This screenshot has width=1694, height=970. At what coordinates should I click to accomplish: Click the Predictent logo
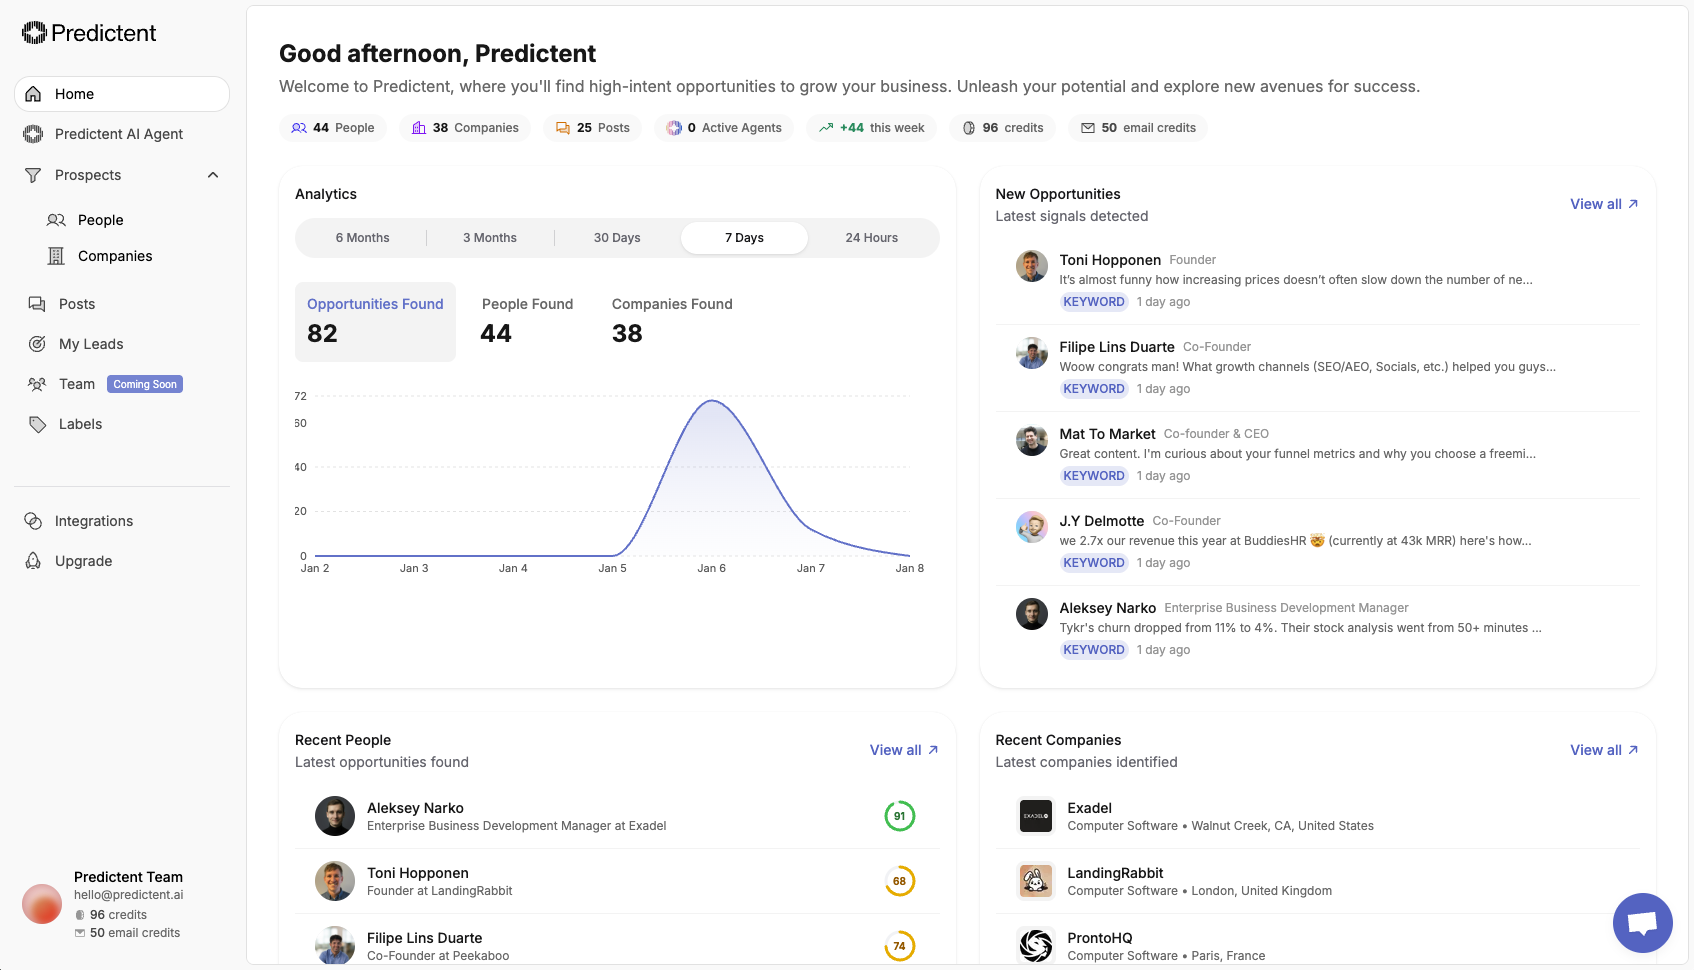click(88, 32)
